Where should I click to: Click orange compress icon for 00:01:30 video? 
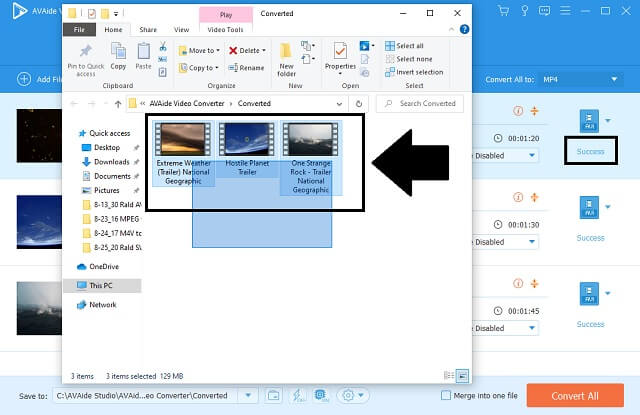(535, 197)
